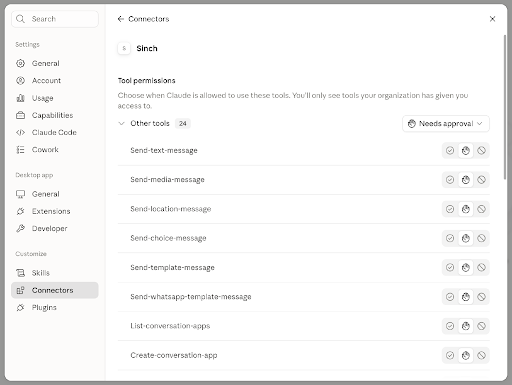Open Claude Code settings

[55, 133]
